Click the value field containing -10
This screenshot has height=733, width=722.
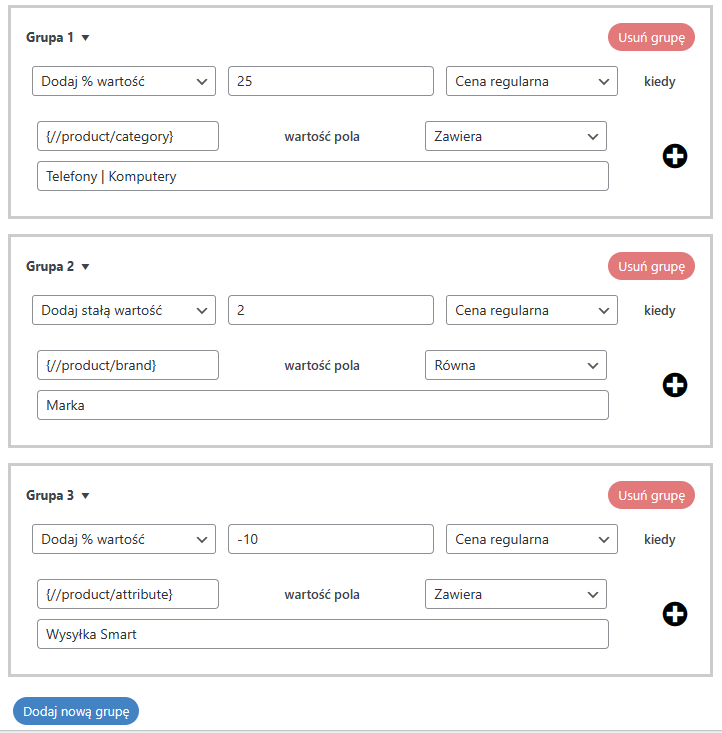[x=330, y=539]
